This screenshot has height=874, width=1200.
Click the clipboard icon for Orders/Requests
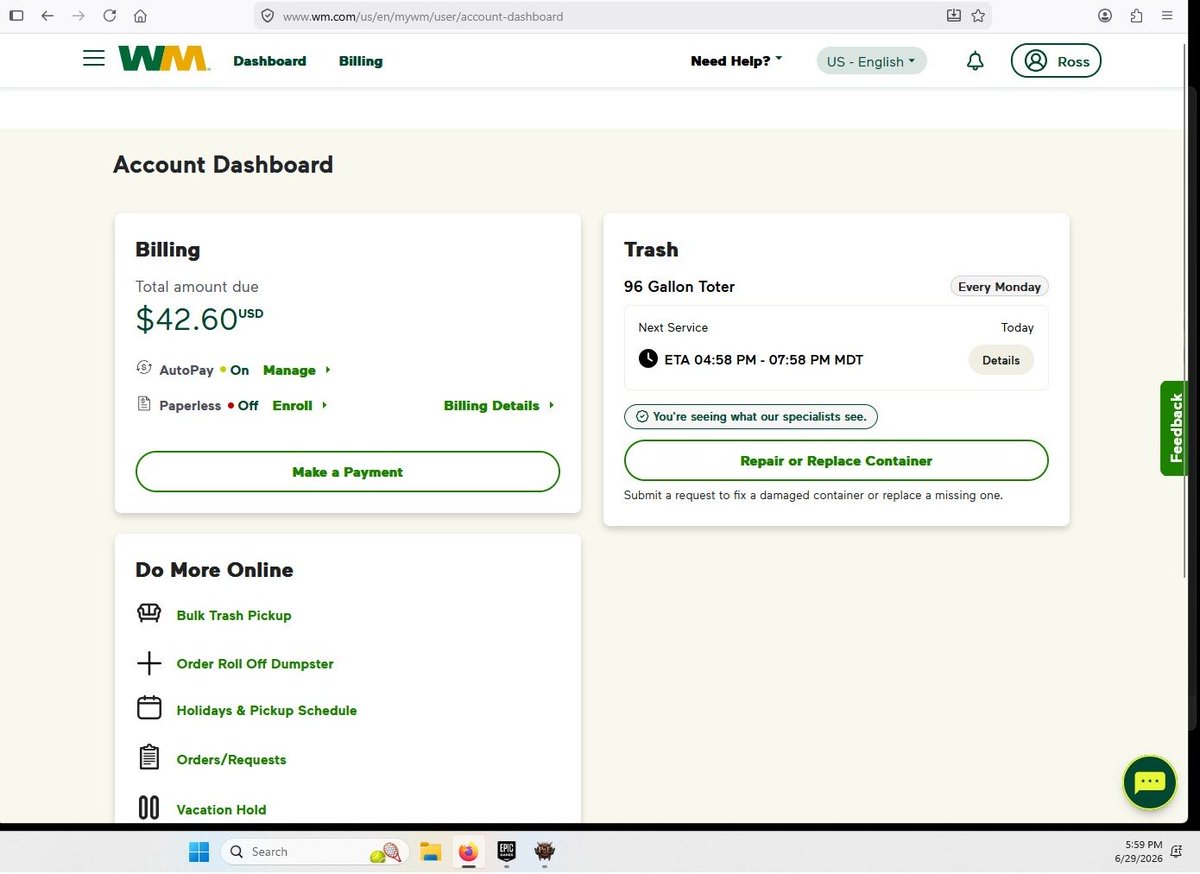pos(149,757)
